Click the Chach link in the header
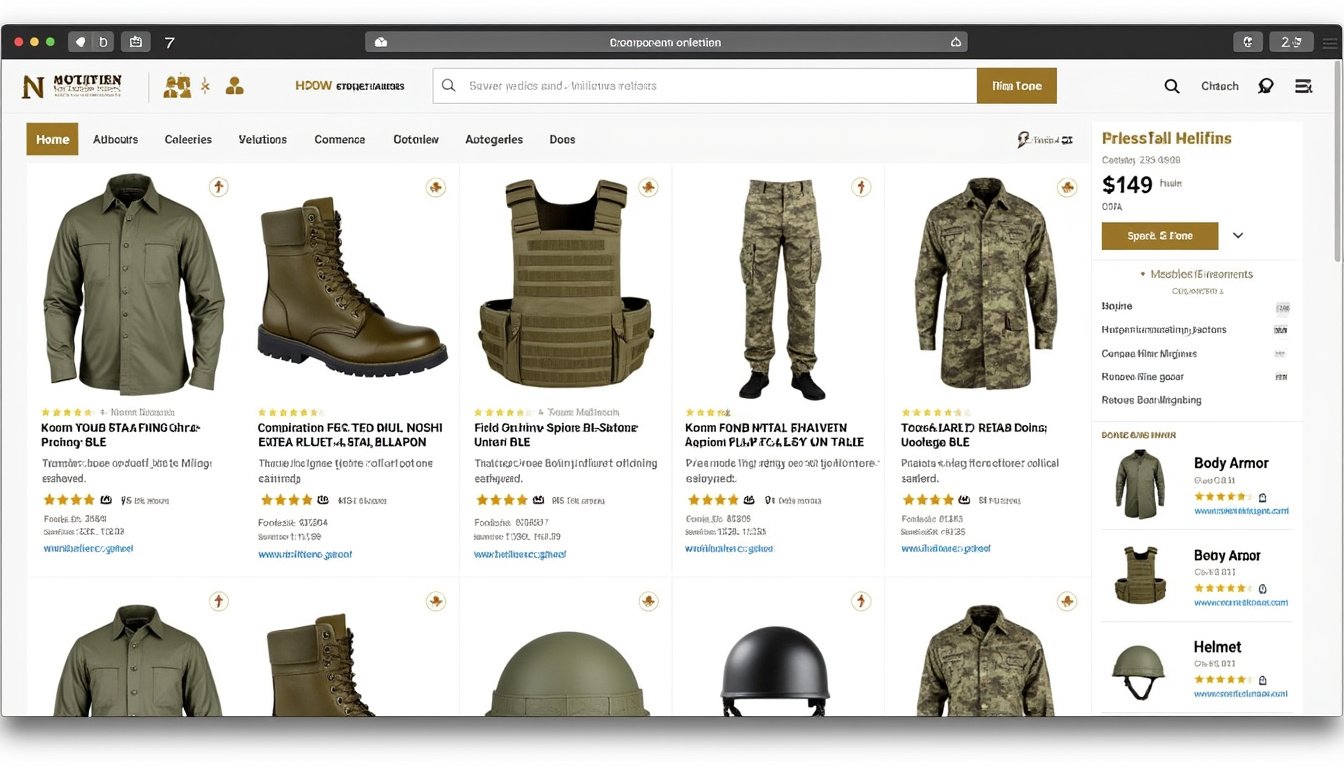This screenshot has width=1344, height=768. tap(1220, 86)
